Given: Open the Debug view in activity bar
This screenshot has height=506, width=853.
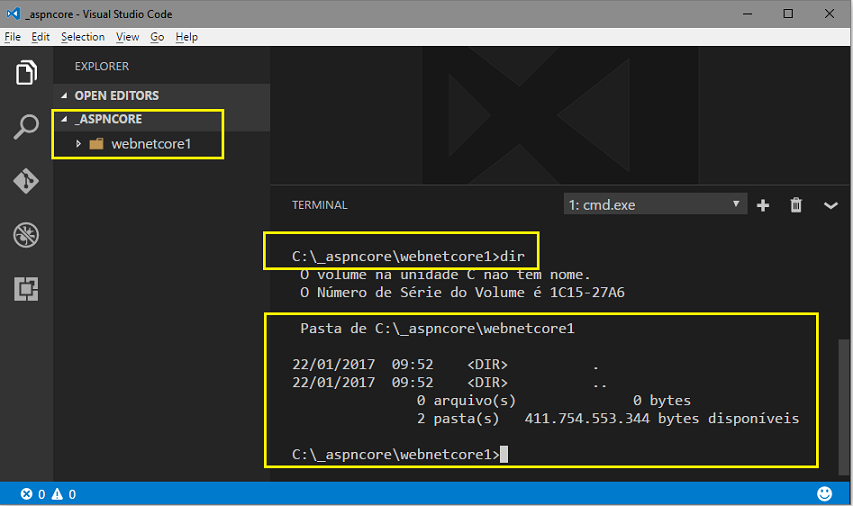Looking at the screenshot, I should point(26,235).
